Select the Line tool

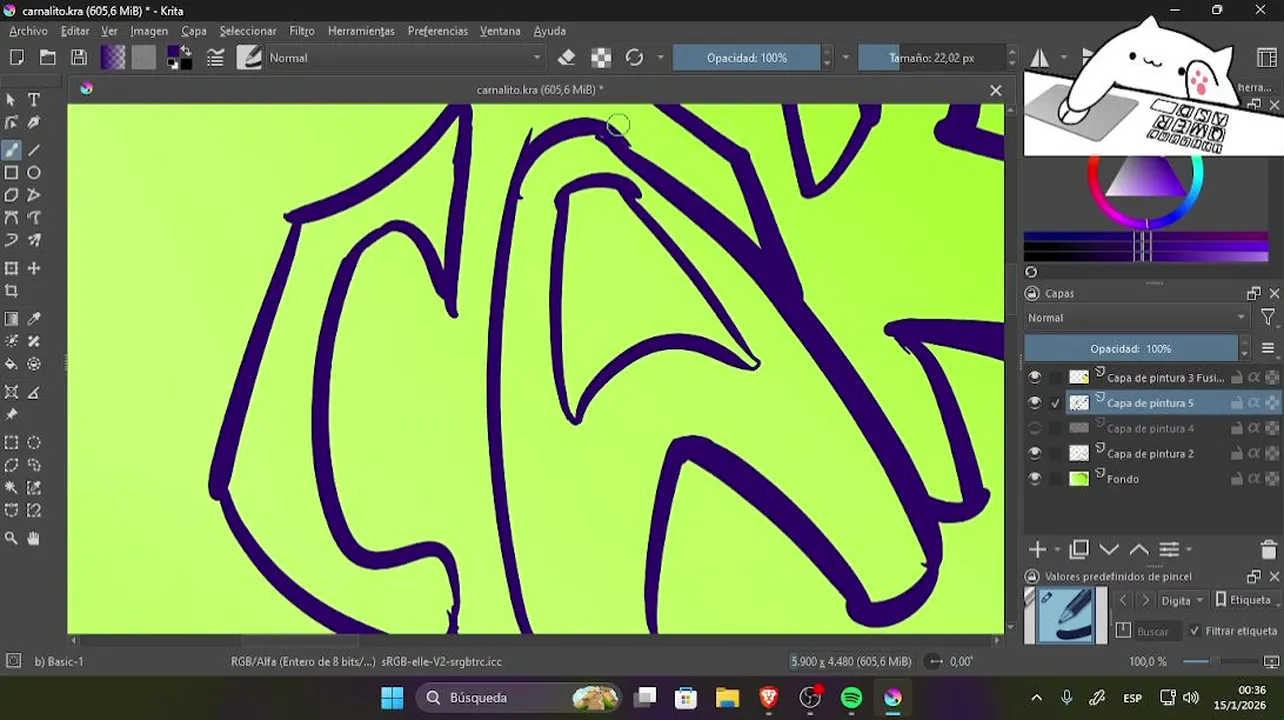[x=34, y=150]
